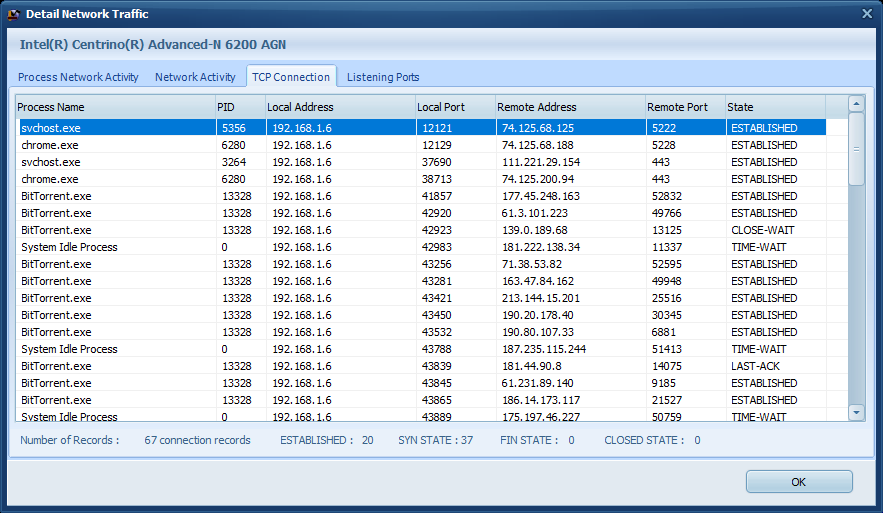This screenshot has width=883, height=513.
Task: Select BitTorrent.exe row in CLOSE-WAIT state
Action: pyautogui.click(x=422, y=230)
